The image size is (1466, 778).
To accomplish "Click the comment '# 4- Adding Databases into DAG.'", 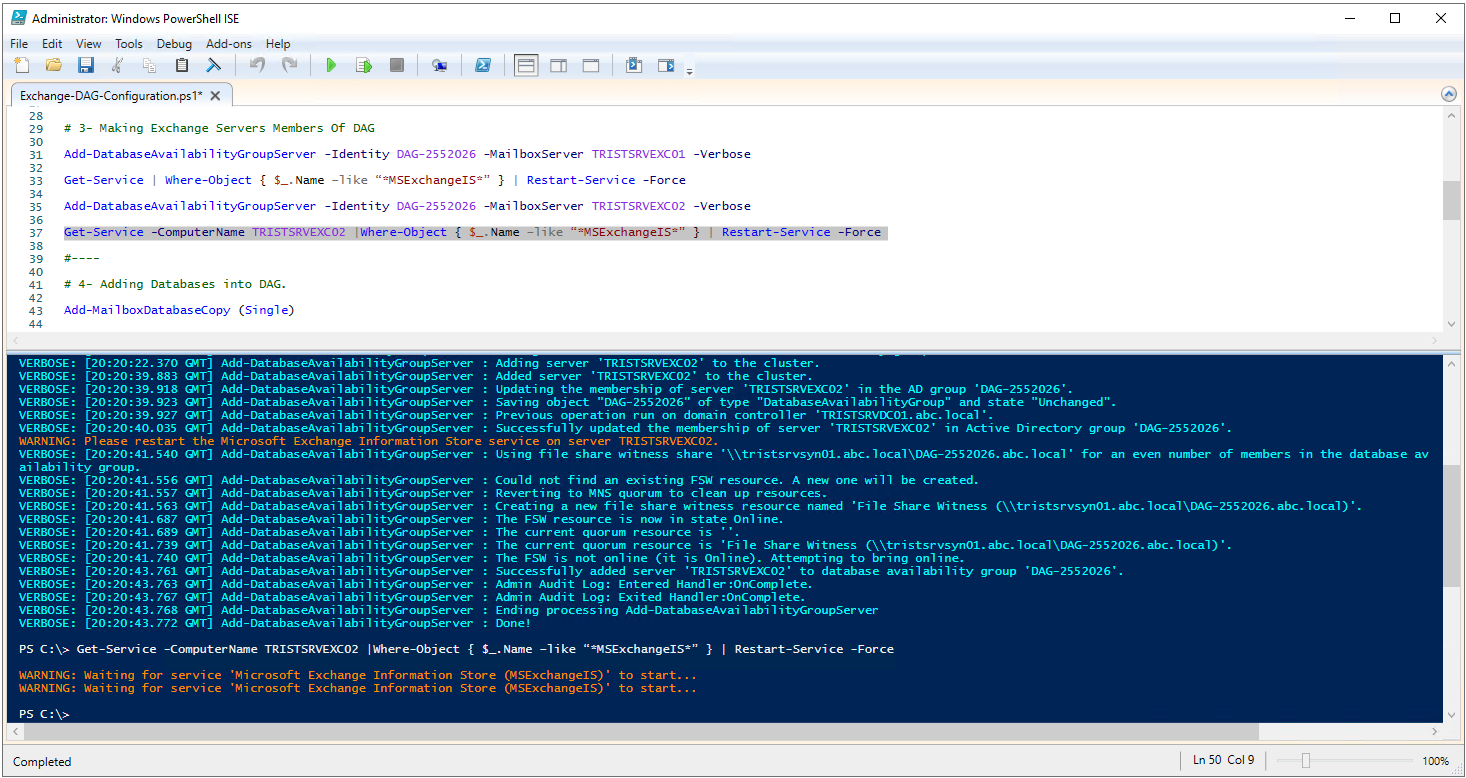I will pyautogui.click(x=175, y=284).
